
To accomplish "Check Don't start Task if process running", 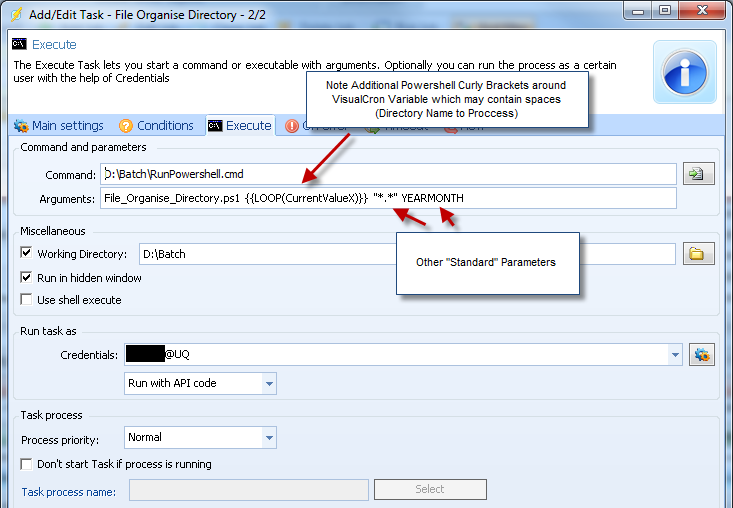I will [x=27, y=464].
